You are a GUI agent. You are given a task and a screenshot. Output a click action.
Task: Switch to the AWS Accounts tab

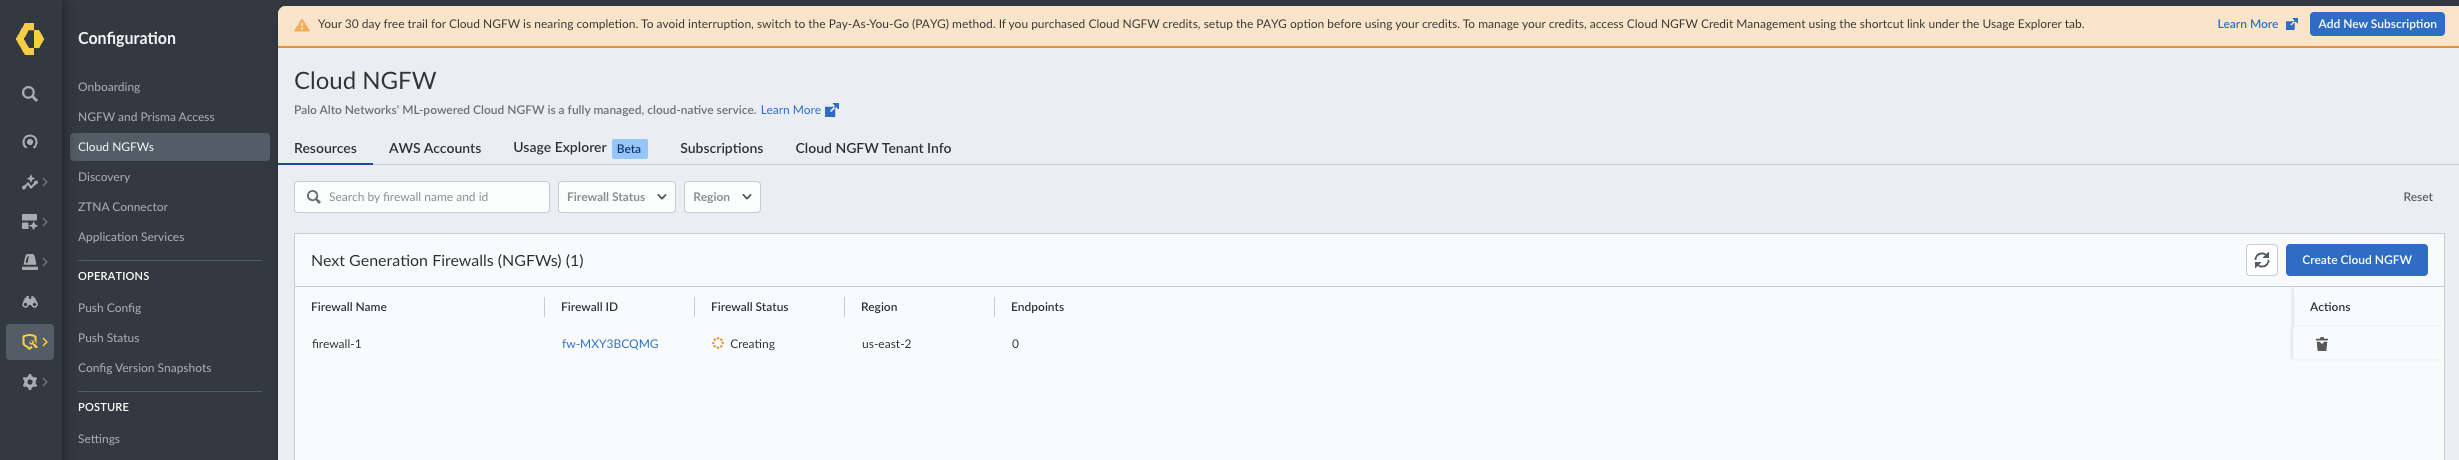pos(435,148)
